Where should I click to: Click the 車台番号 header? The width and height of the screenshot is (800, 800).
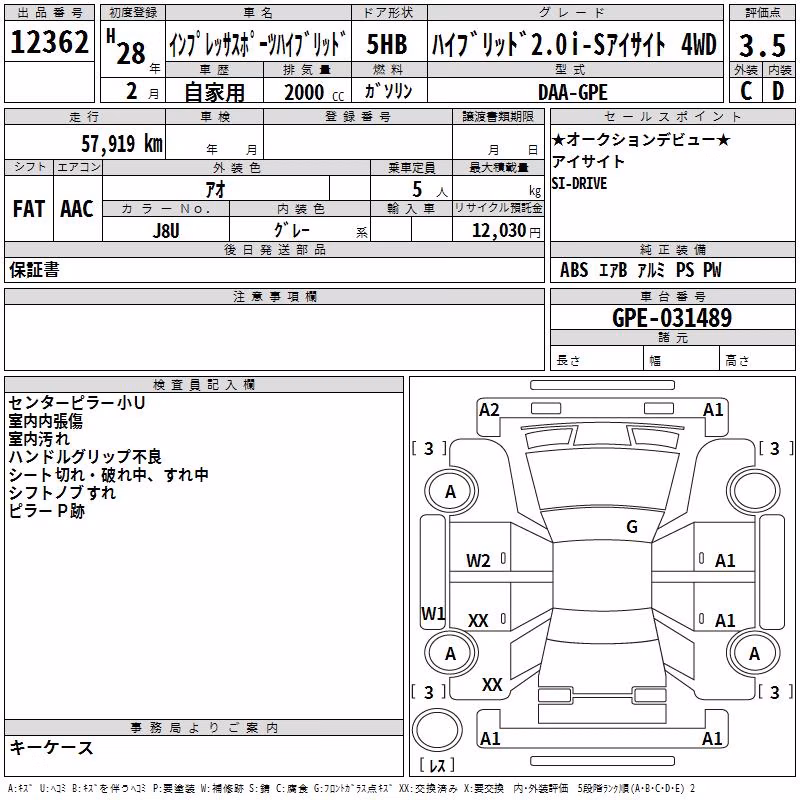pyautogui.click(x=673, y=296)
